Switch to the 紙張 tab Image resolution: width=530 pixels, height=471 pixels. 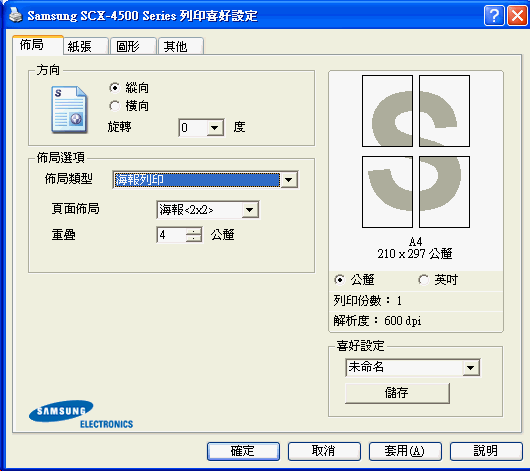click(86, 46)
